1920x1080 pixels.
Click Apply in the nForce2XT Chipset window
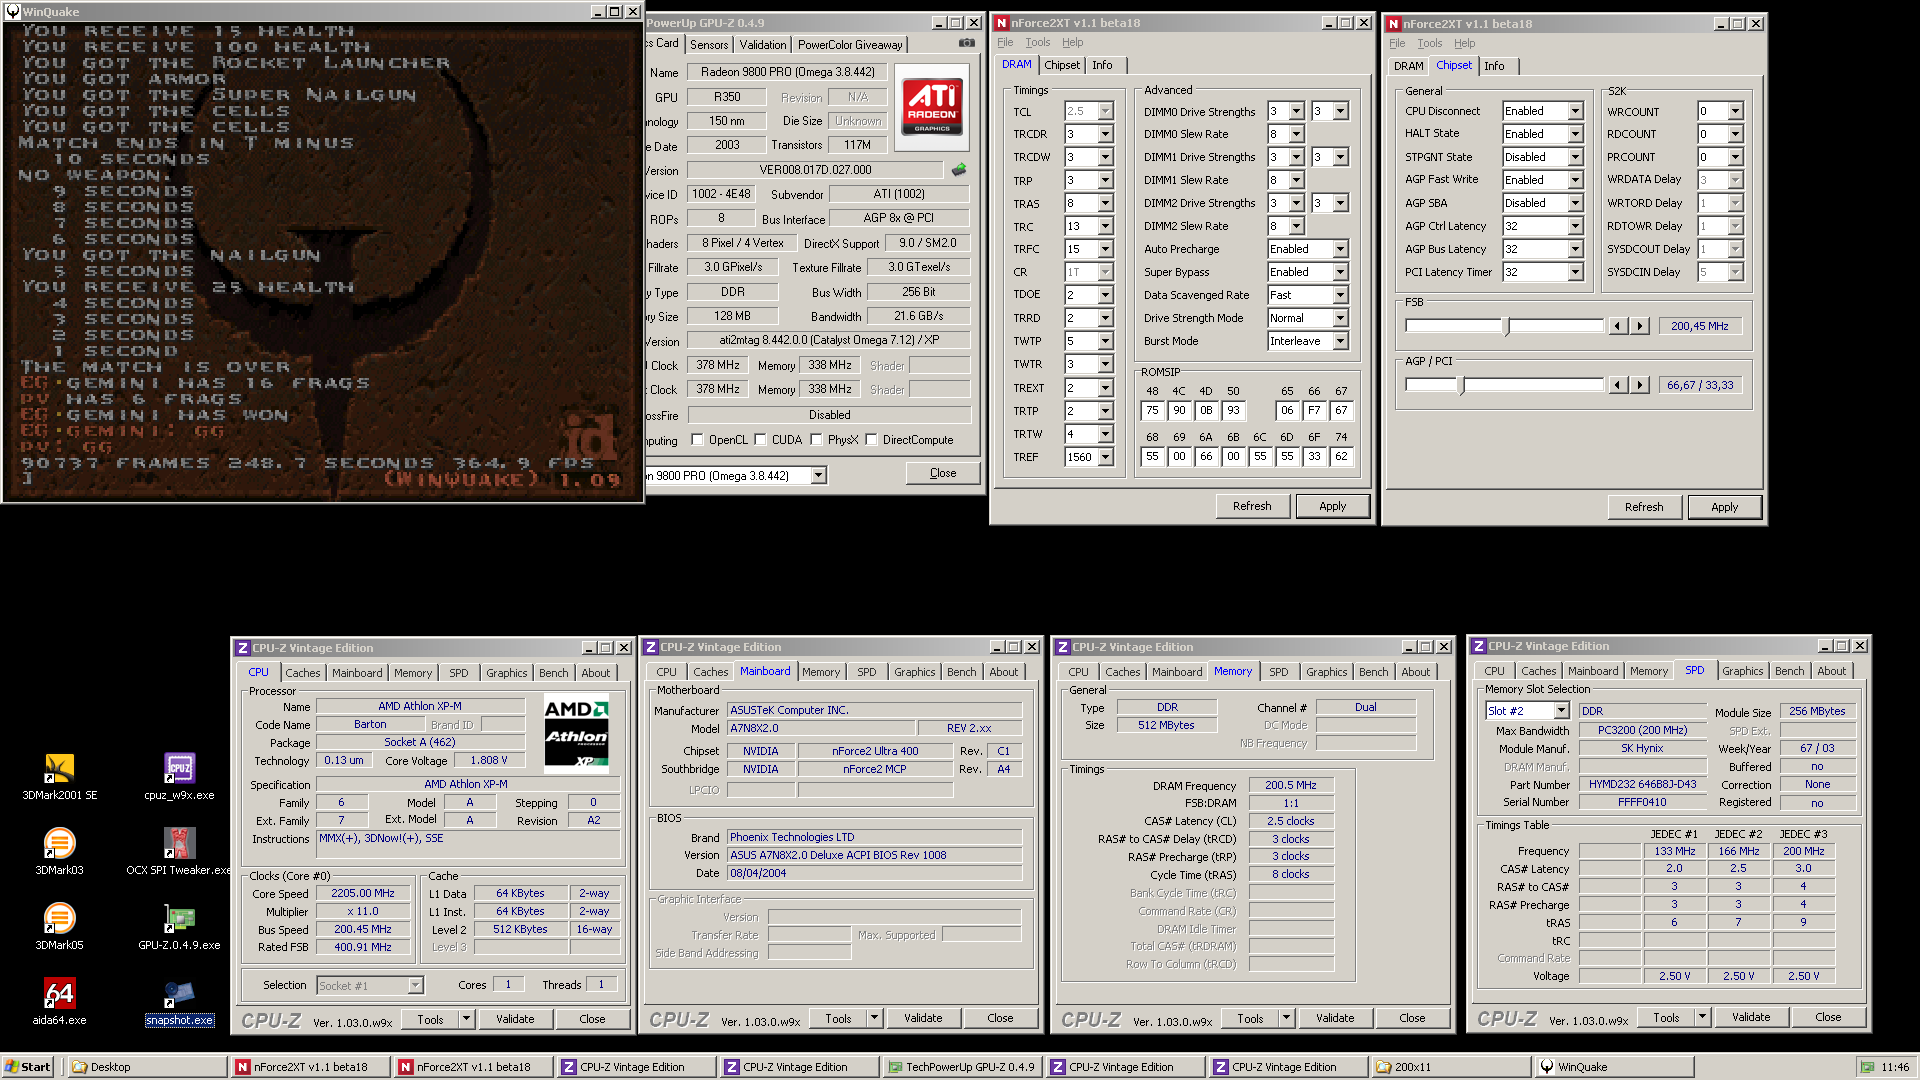click(x=1724, y=507)
